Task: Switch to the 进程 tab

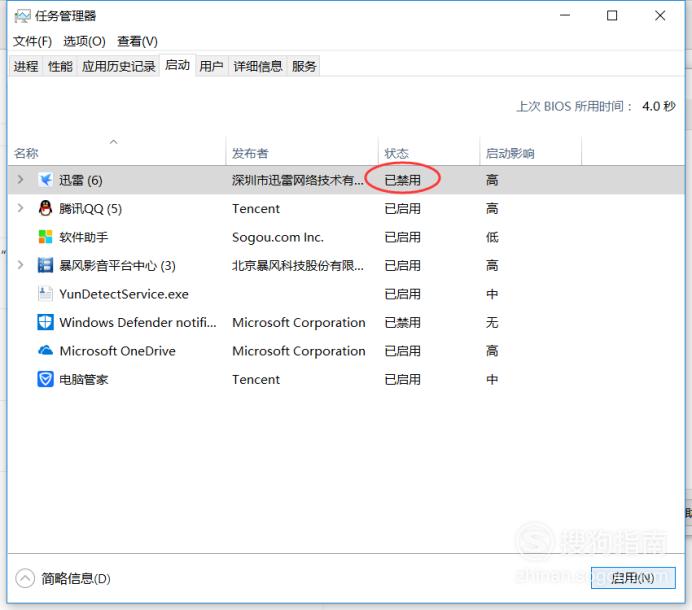Action: pos(26,66)
